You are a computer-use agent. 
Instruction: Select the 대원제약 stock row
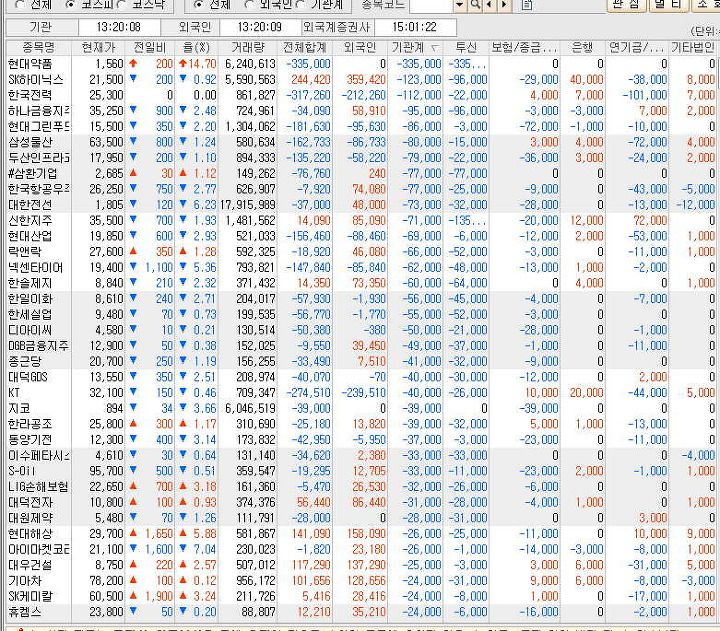click(360, 518)
